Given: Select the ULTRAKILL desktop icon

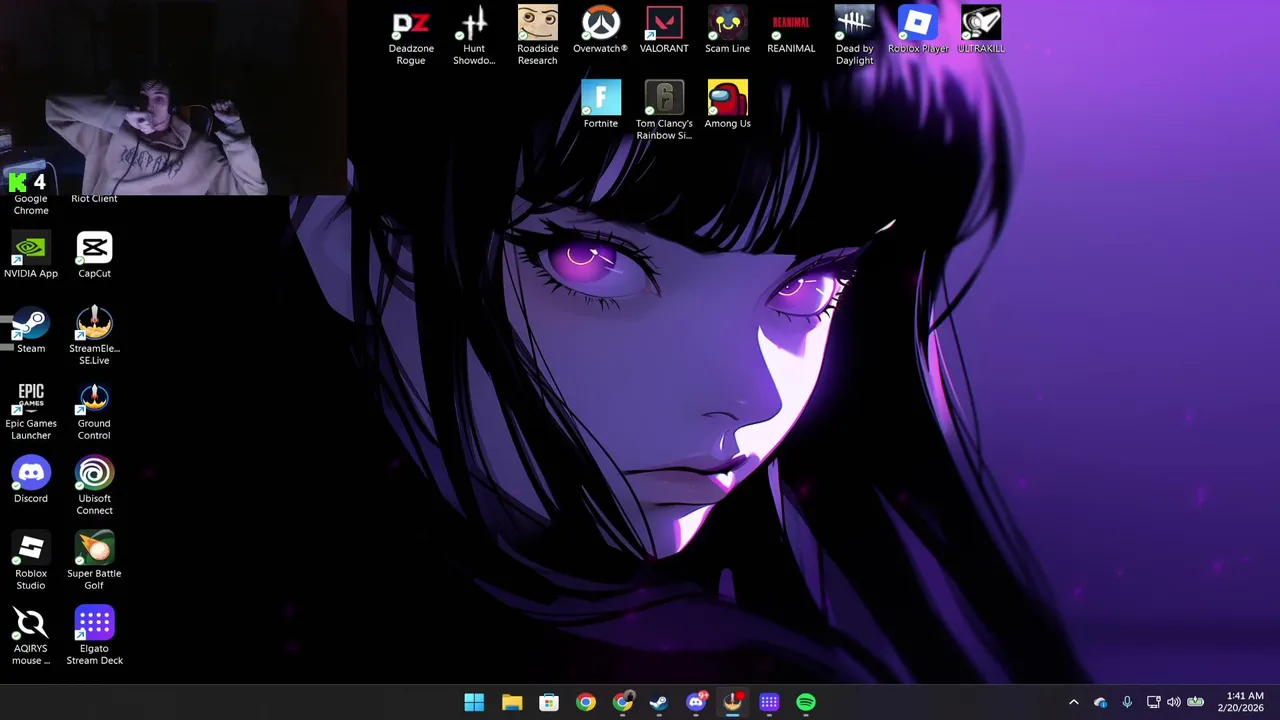Looking at the screenshot, I should (981, 30).
